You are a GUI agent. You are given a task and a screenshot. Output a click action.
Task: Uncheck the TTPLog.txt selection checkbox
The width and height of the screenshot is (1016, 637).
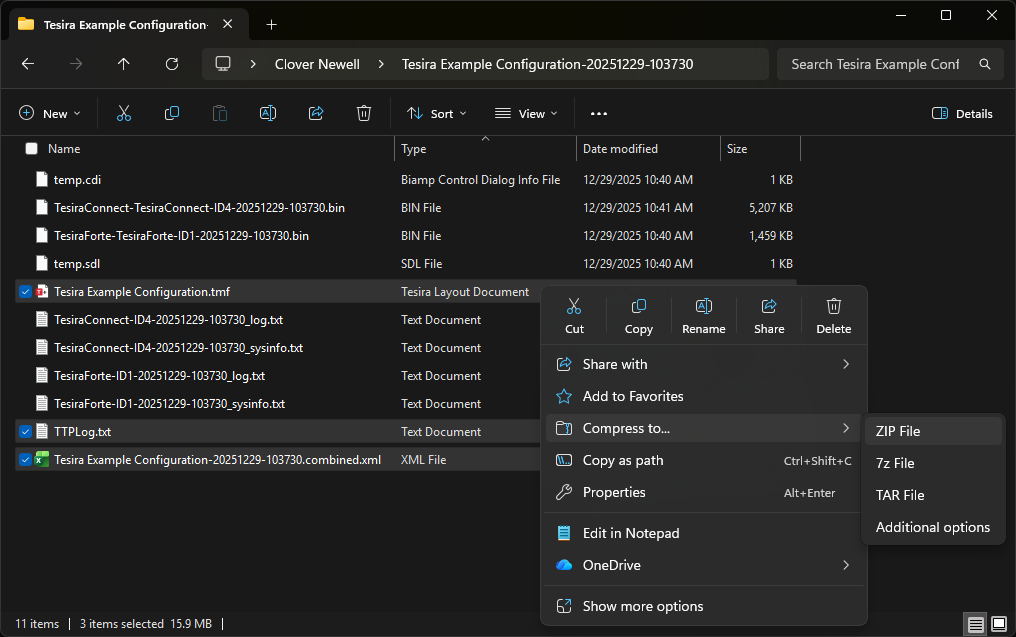tap(26, 431)
